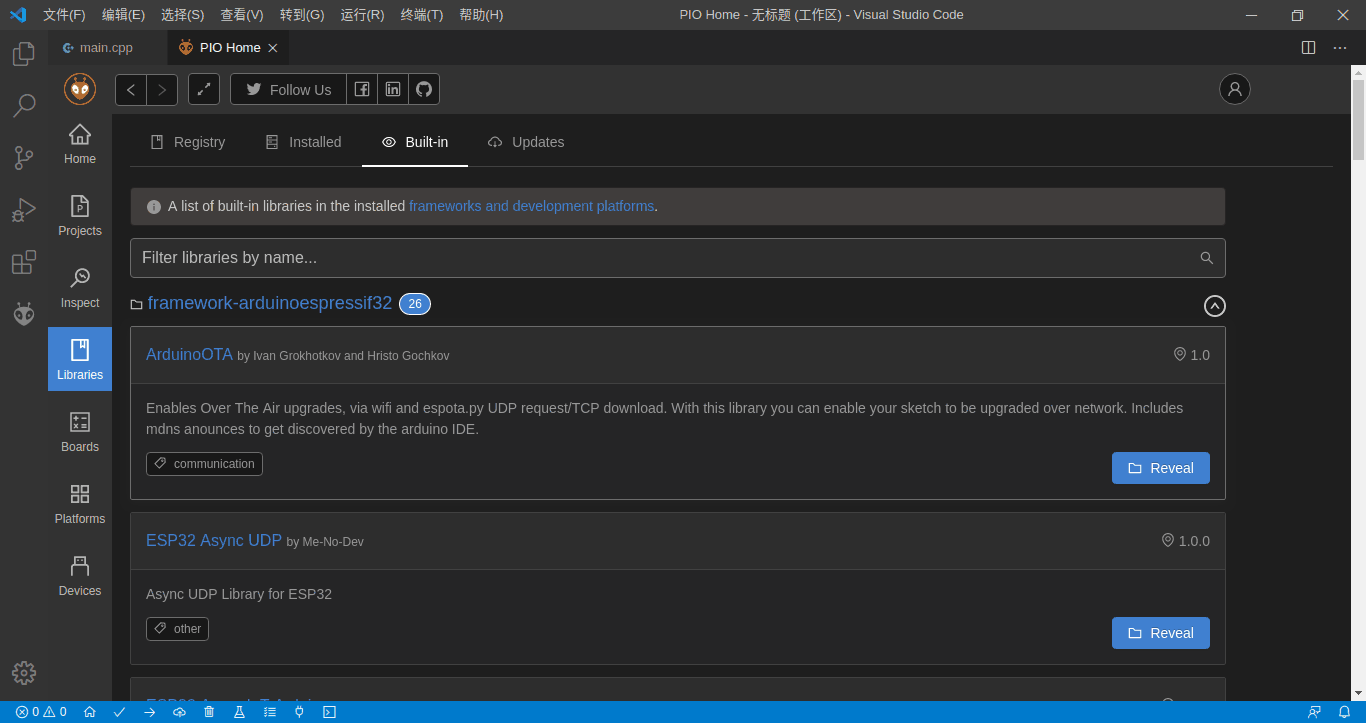
Task: Click the PlatformIO Upload arrow icon
Action: pos(150,712)
